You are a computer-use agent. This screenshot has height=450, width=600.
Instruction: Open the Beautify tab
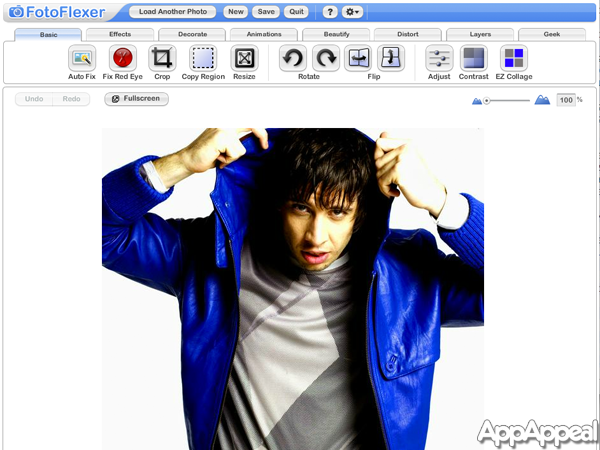click(336, 34)
